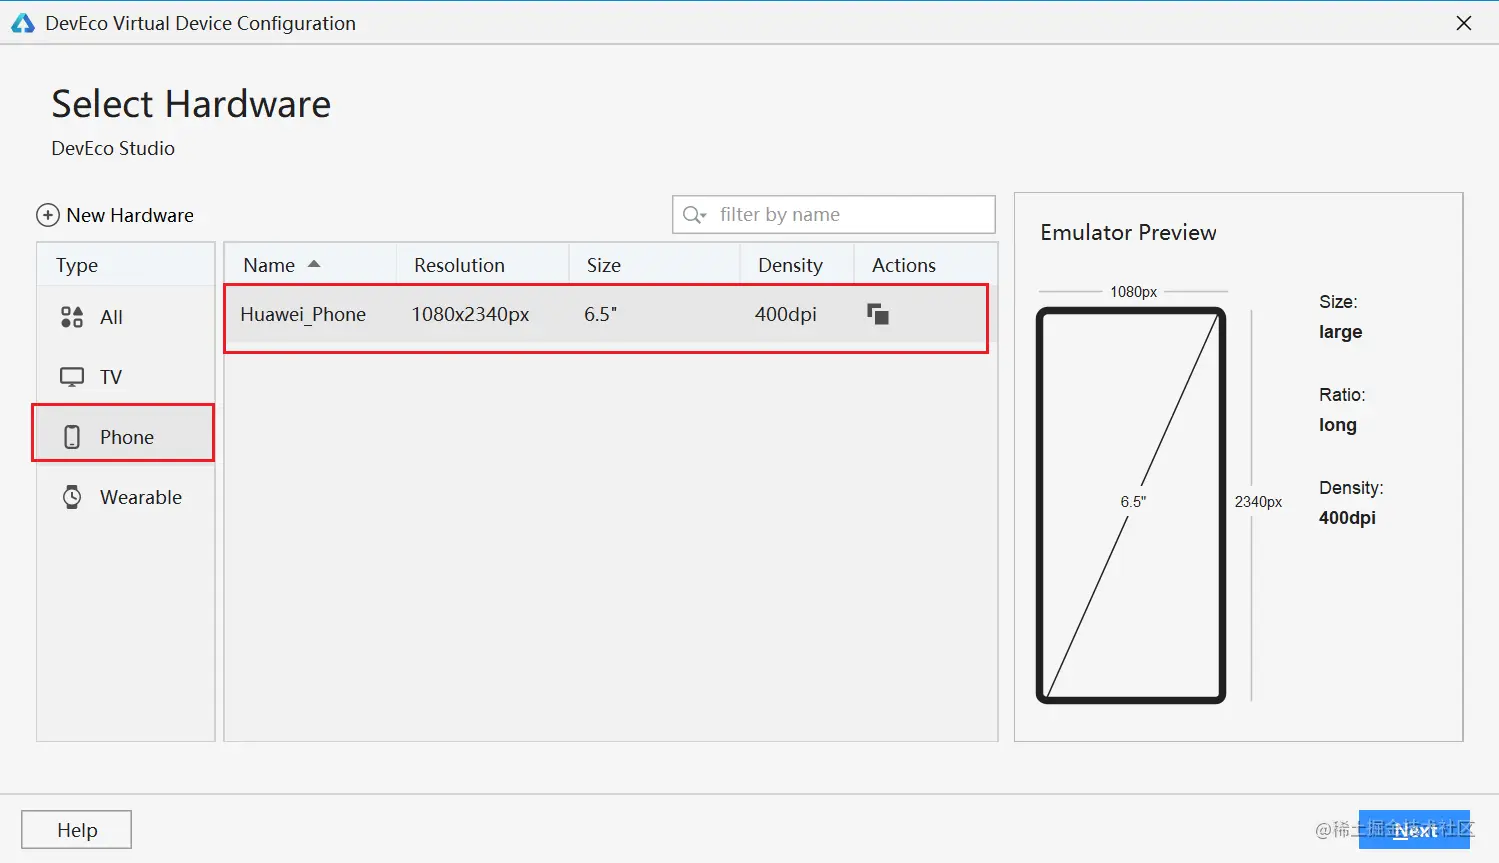
Task: Click the Help button
Action: (77, 830)
